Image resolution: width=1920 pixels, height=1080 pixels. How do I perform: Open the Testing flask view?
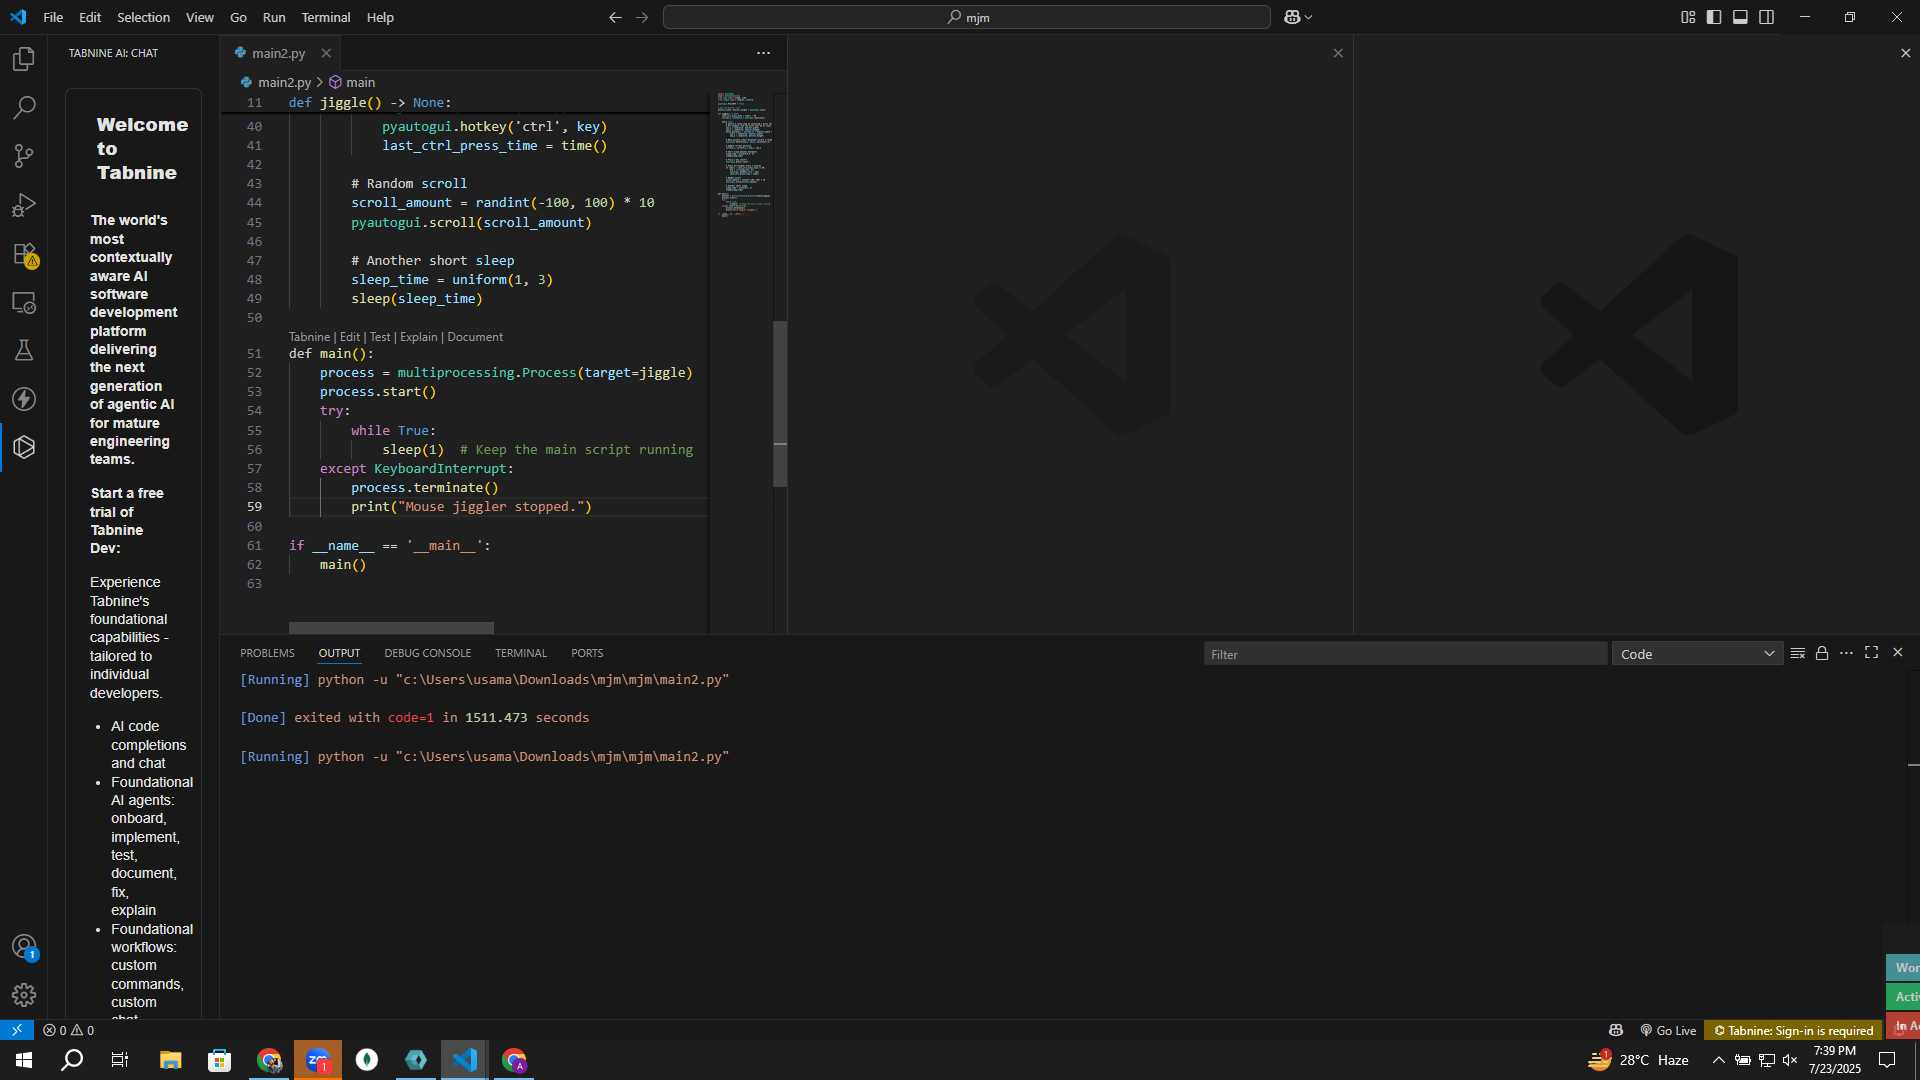[24, 350]
